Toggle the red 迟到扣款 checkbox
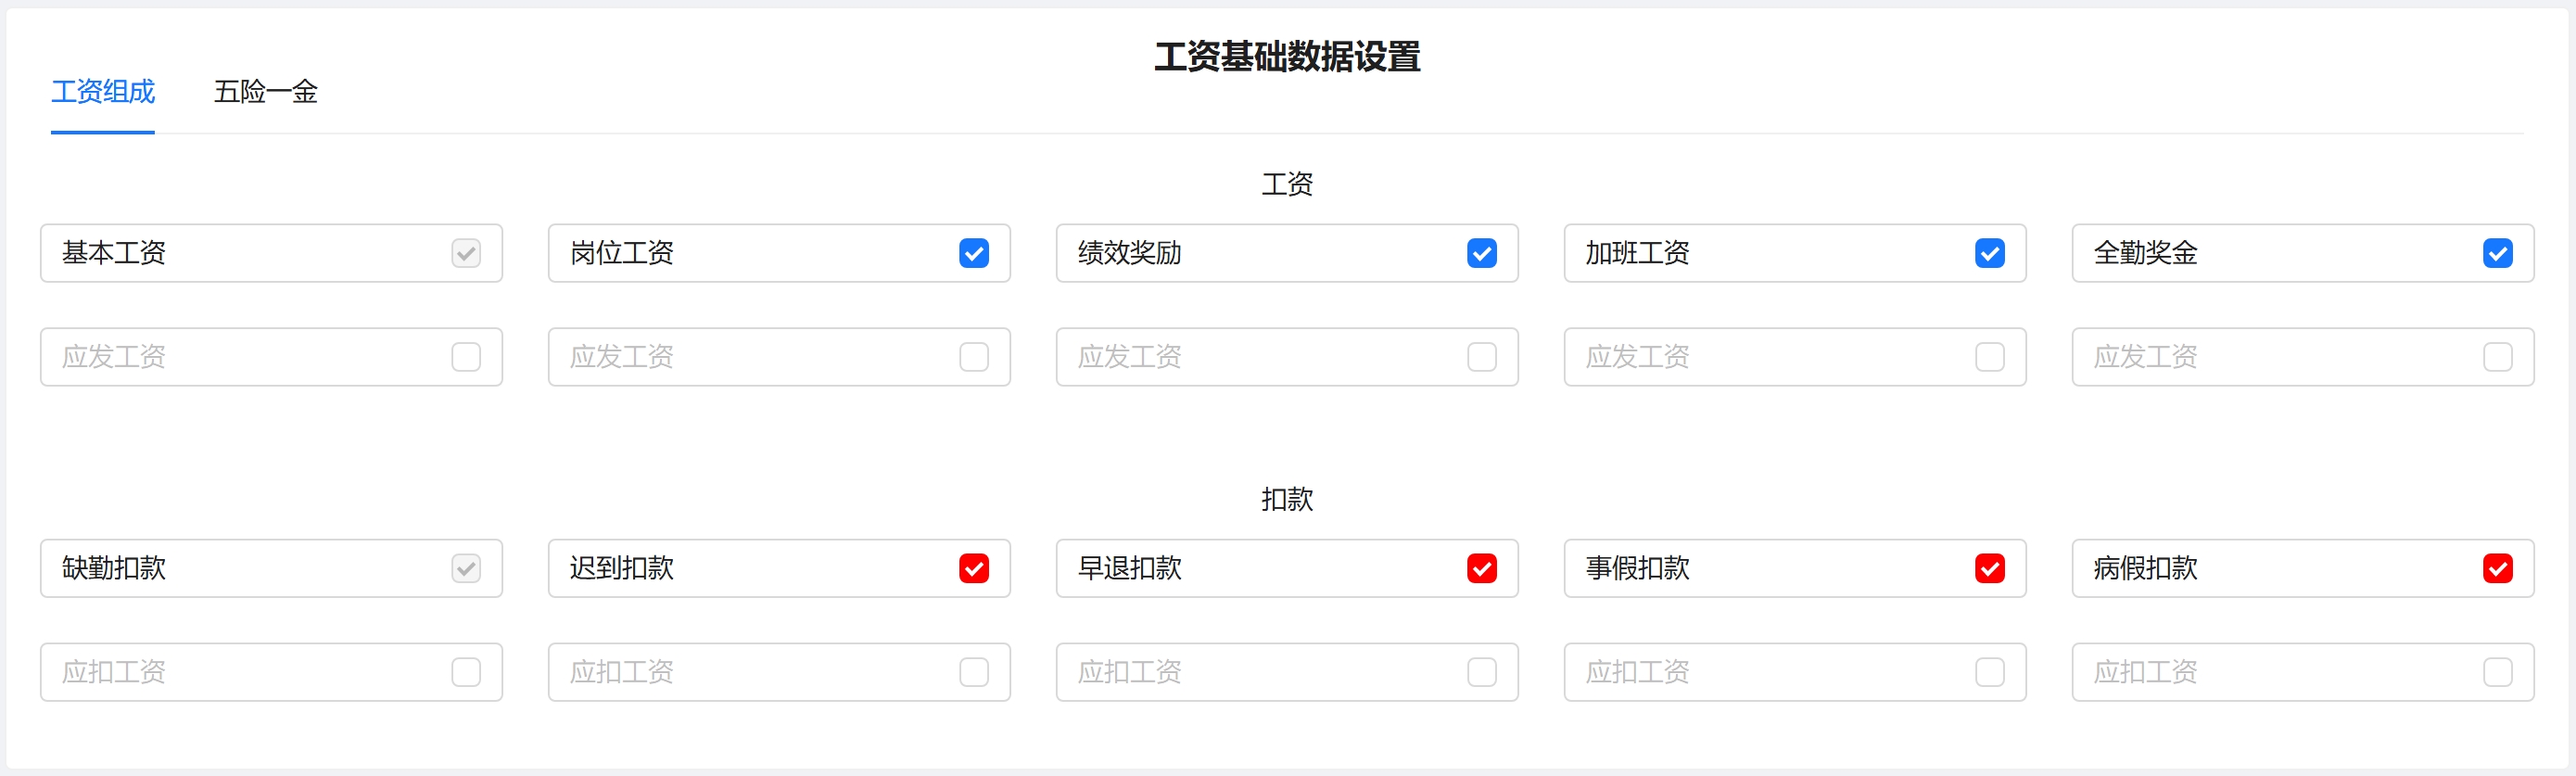 973,568
